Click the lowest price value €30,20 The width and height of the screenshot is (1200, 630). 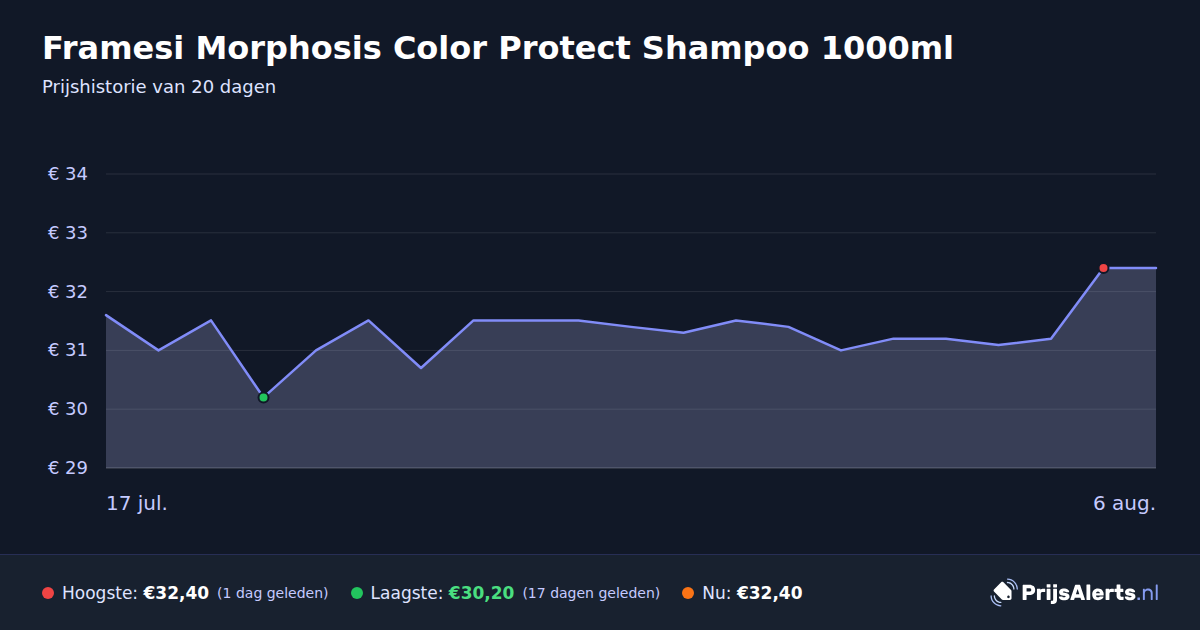(481, 593)
